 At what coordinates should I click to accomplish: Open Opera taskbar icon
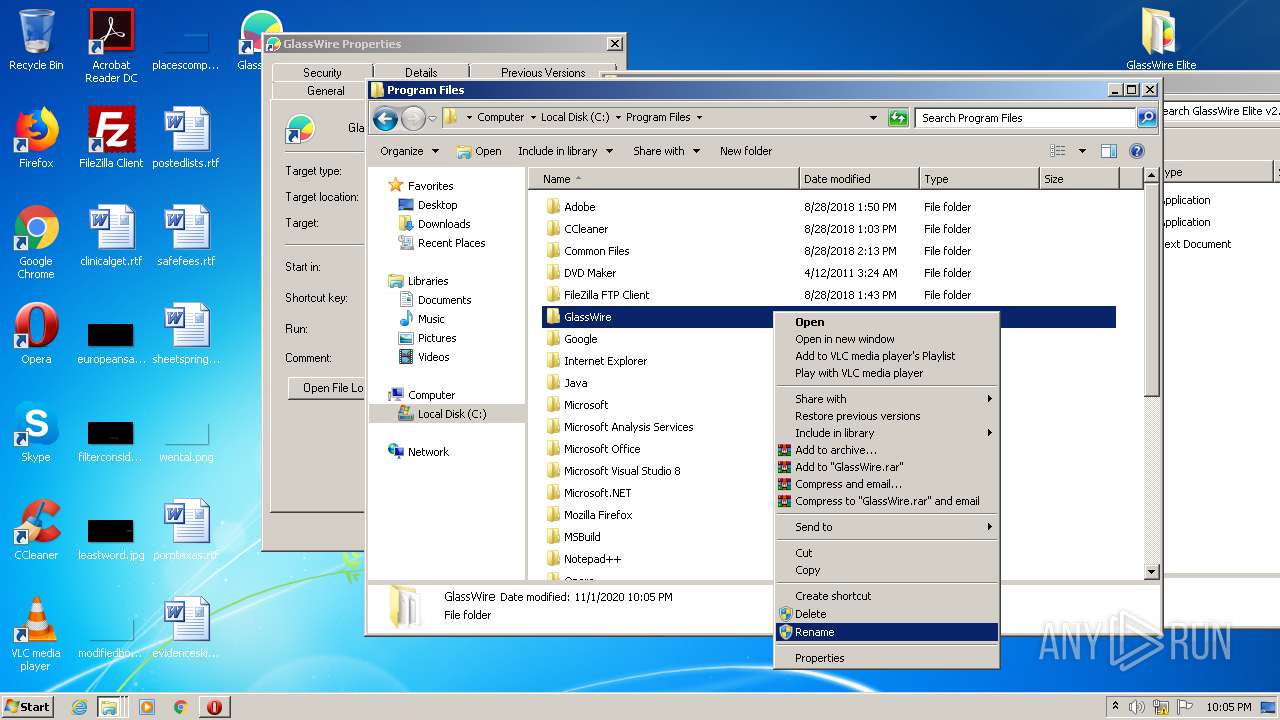[x=214, y=707]
